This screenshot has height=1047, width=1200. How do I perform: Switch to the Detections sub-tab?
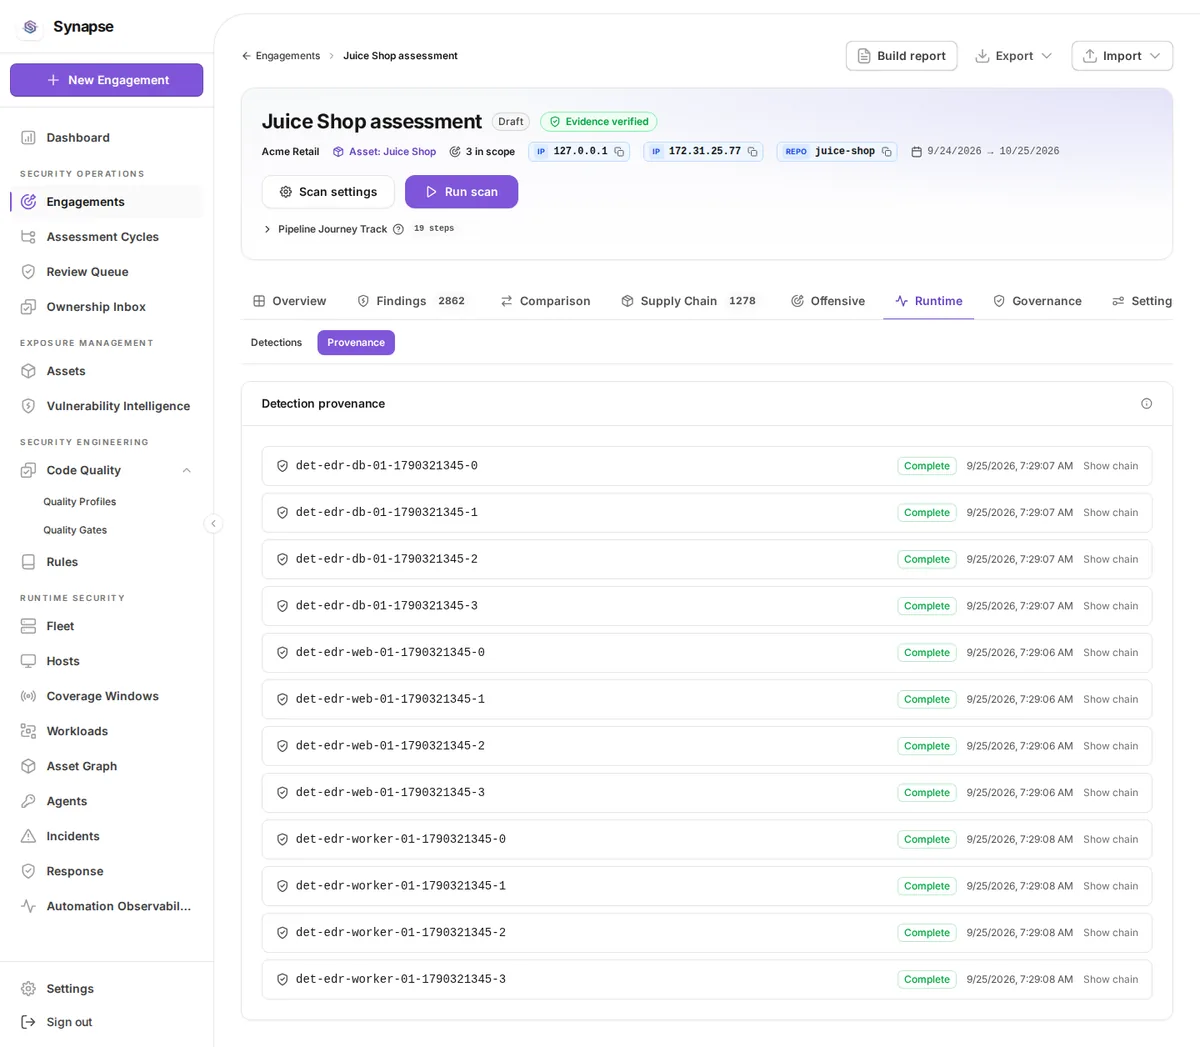[x=276, y=343]
